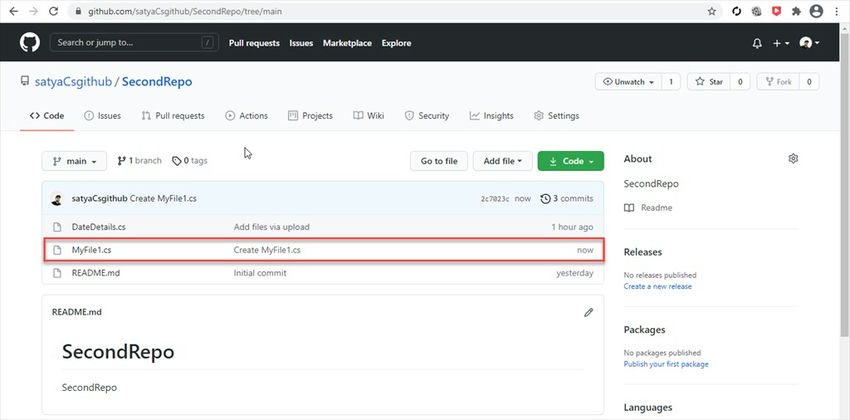
Task: Open the plus create-new menu
Action: 782,43
